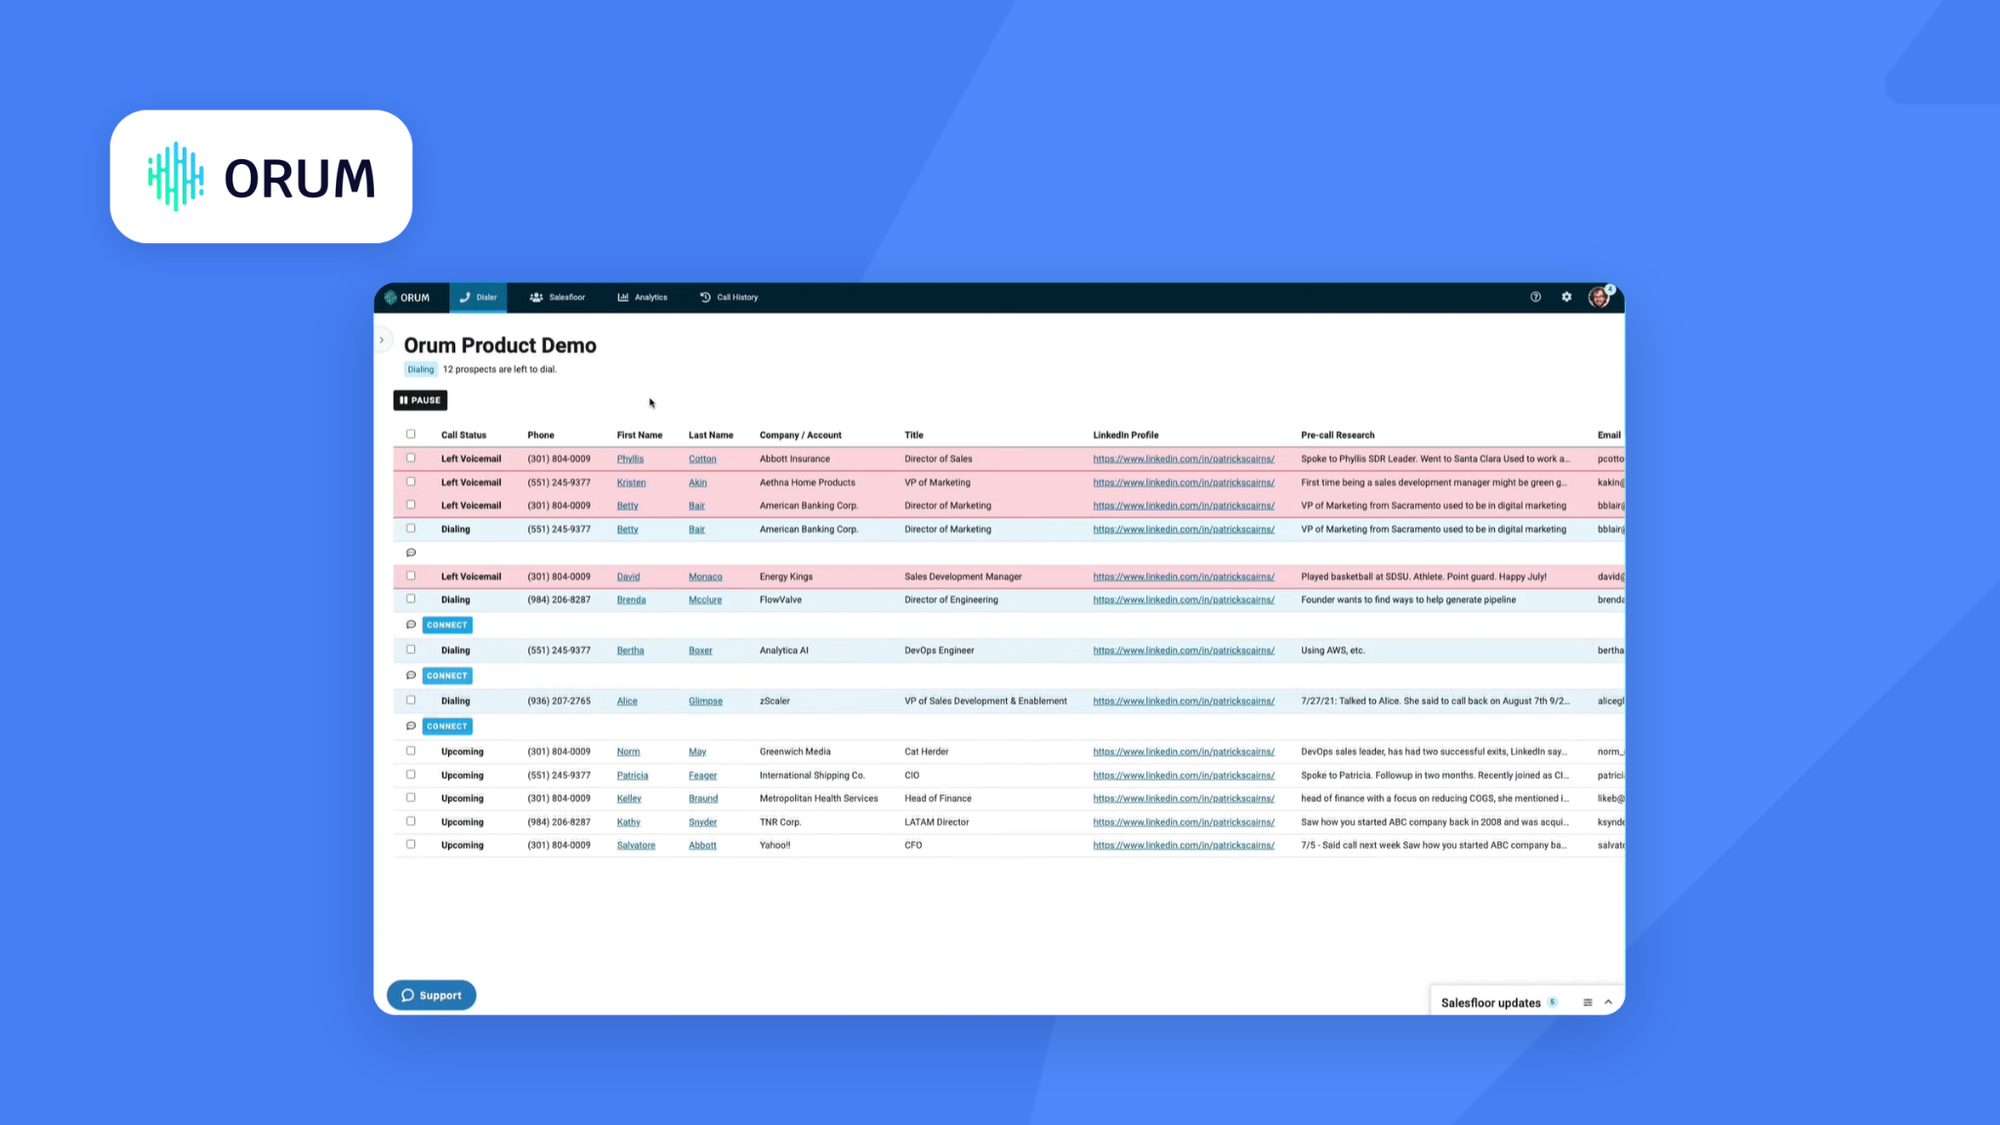Check the box for Brenda Mcclure
The image size is (2000, 1125).
(411, 599)
